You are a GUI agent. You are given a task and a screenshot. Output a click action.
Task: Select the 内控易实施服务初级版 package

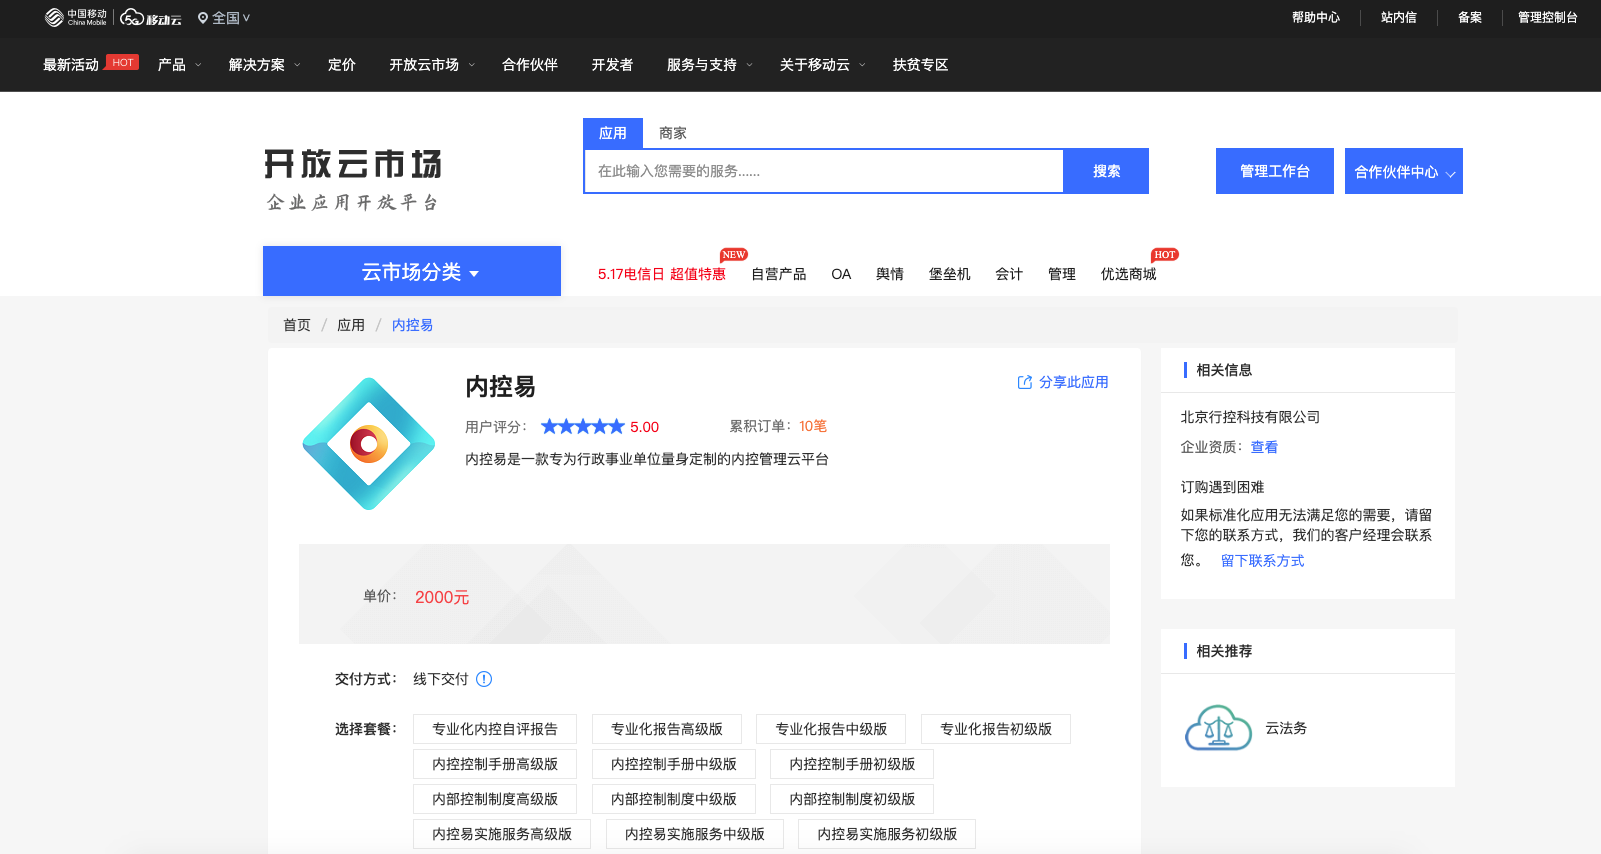pyautogui.click(x=887, y=834)
